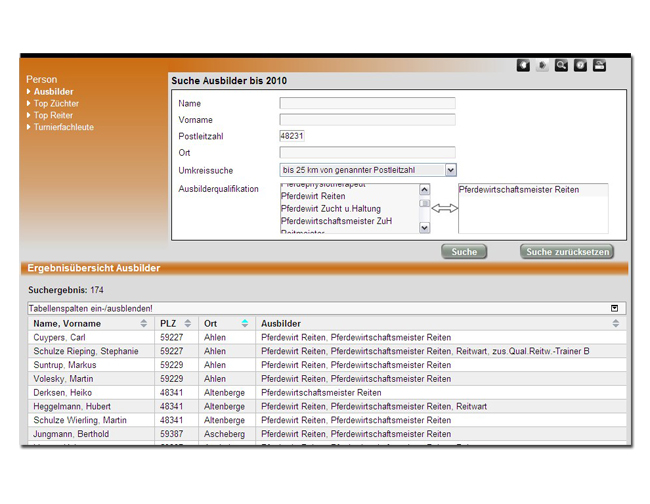
Task: Click the print icon in top toolbar
Action: click(599, 66)
